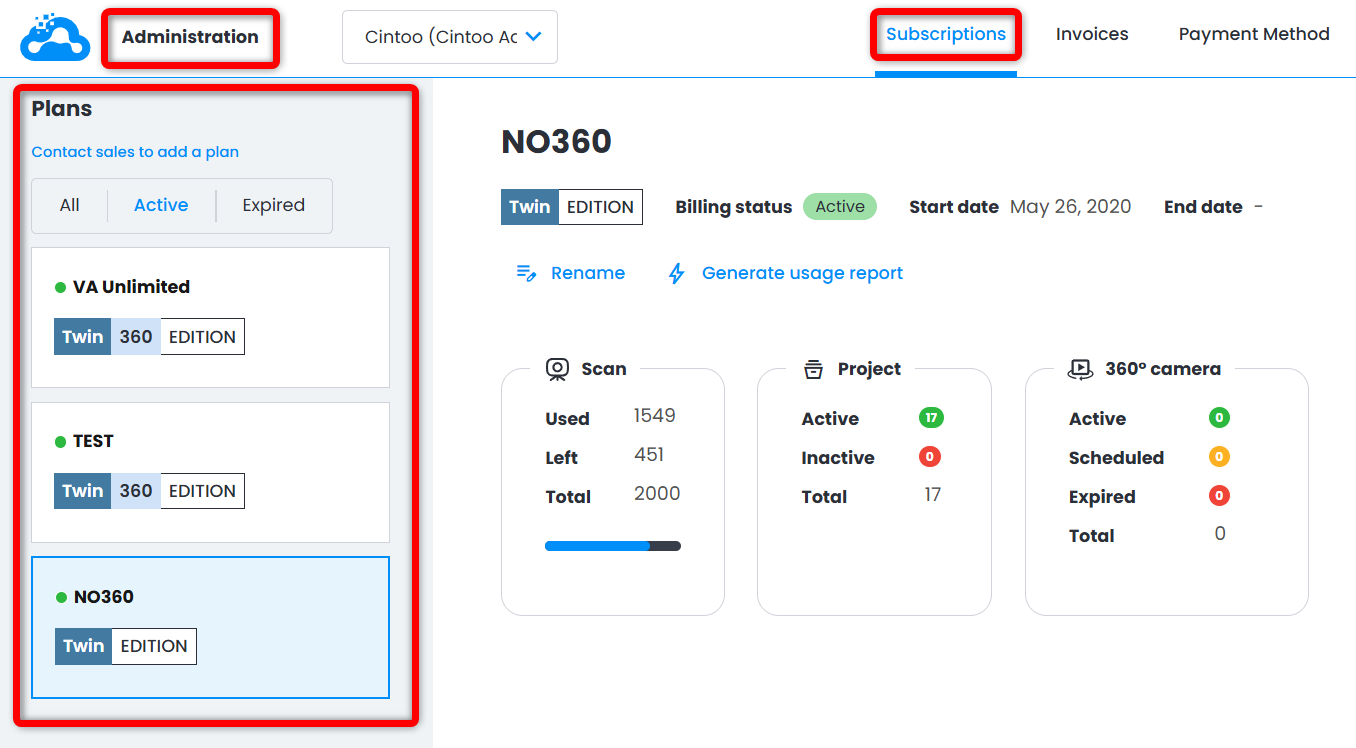Filter plans by Active
Image resolution: width=1356 pixels, height=748 pixels.
click(161, 205)
